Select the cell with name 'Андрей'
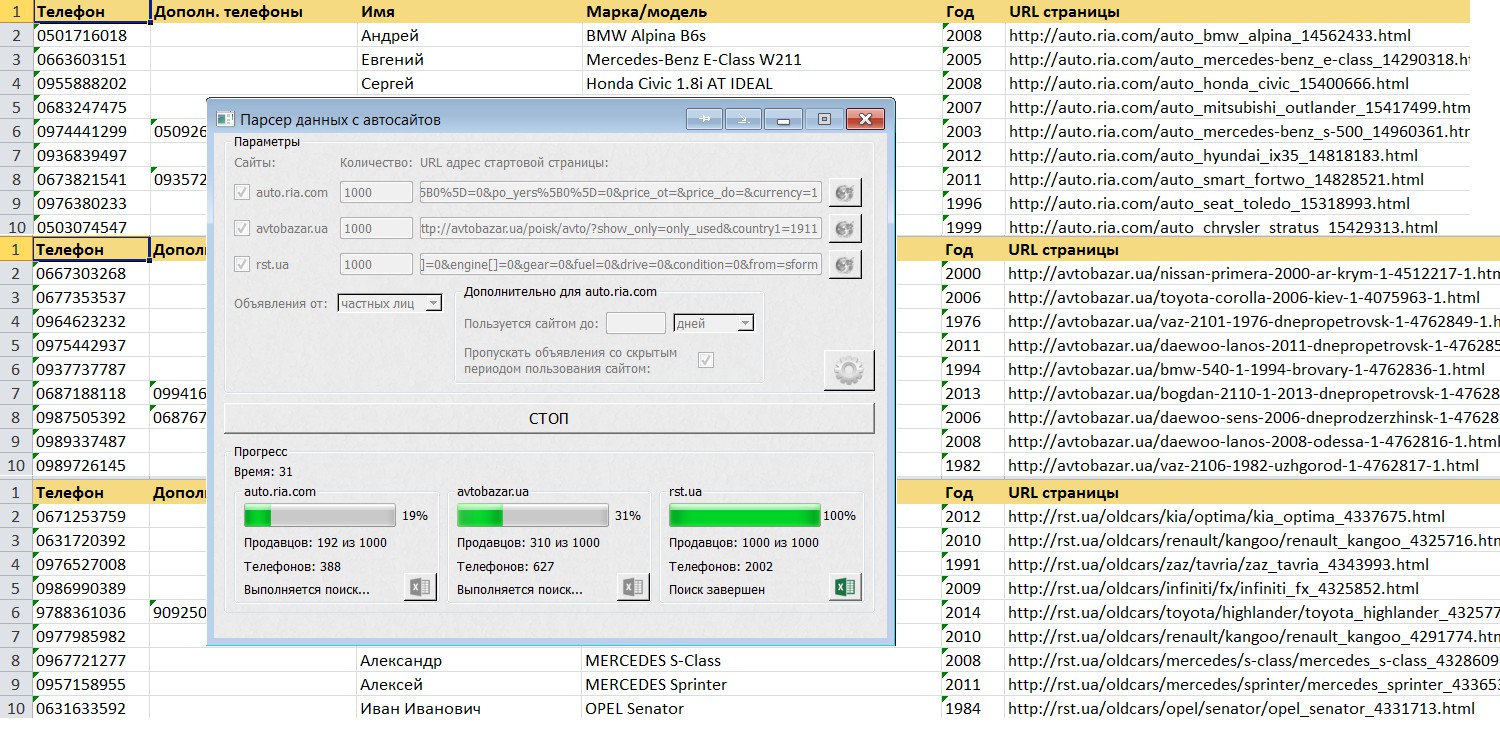 click(469, 35)
